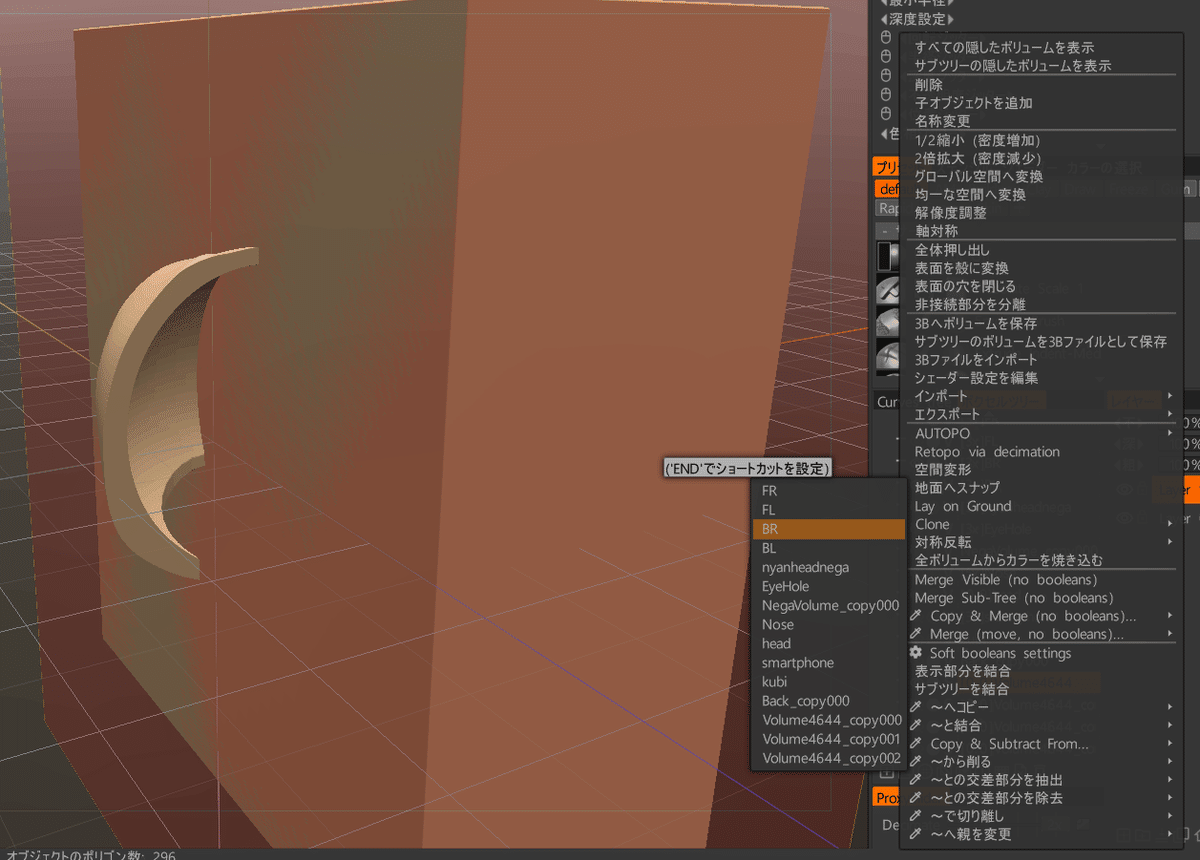Pick smartphone in the volume submenu
Viewport: 1200px width, 860px height.
coord(797,662)
